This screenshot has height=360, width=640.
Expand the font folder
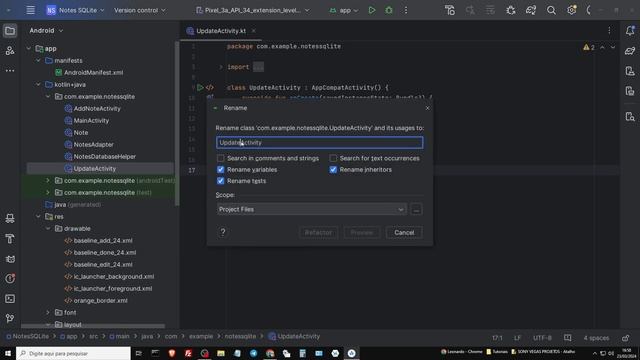click(48, 313)
